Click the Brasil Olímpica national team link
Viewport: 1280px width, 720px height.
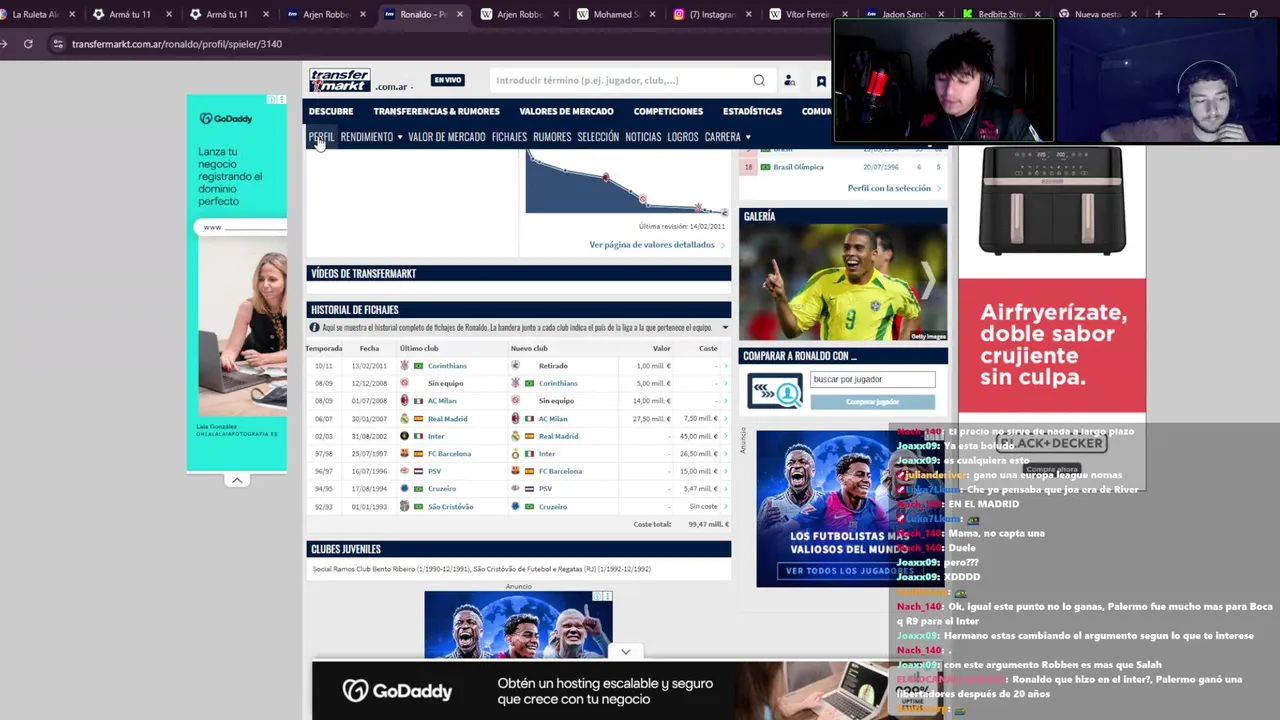point(799,167)
